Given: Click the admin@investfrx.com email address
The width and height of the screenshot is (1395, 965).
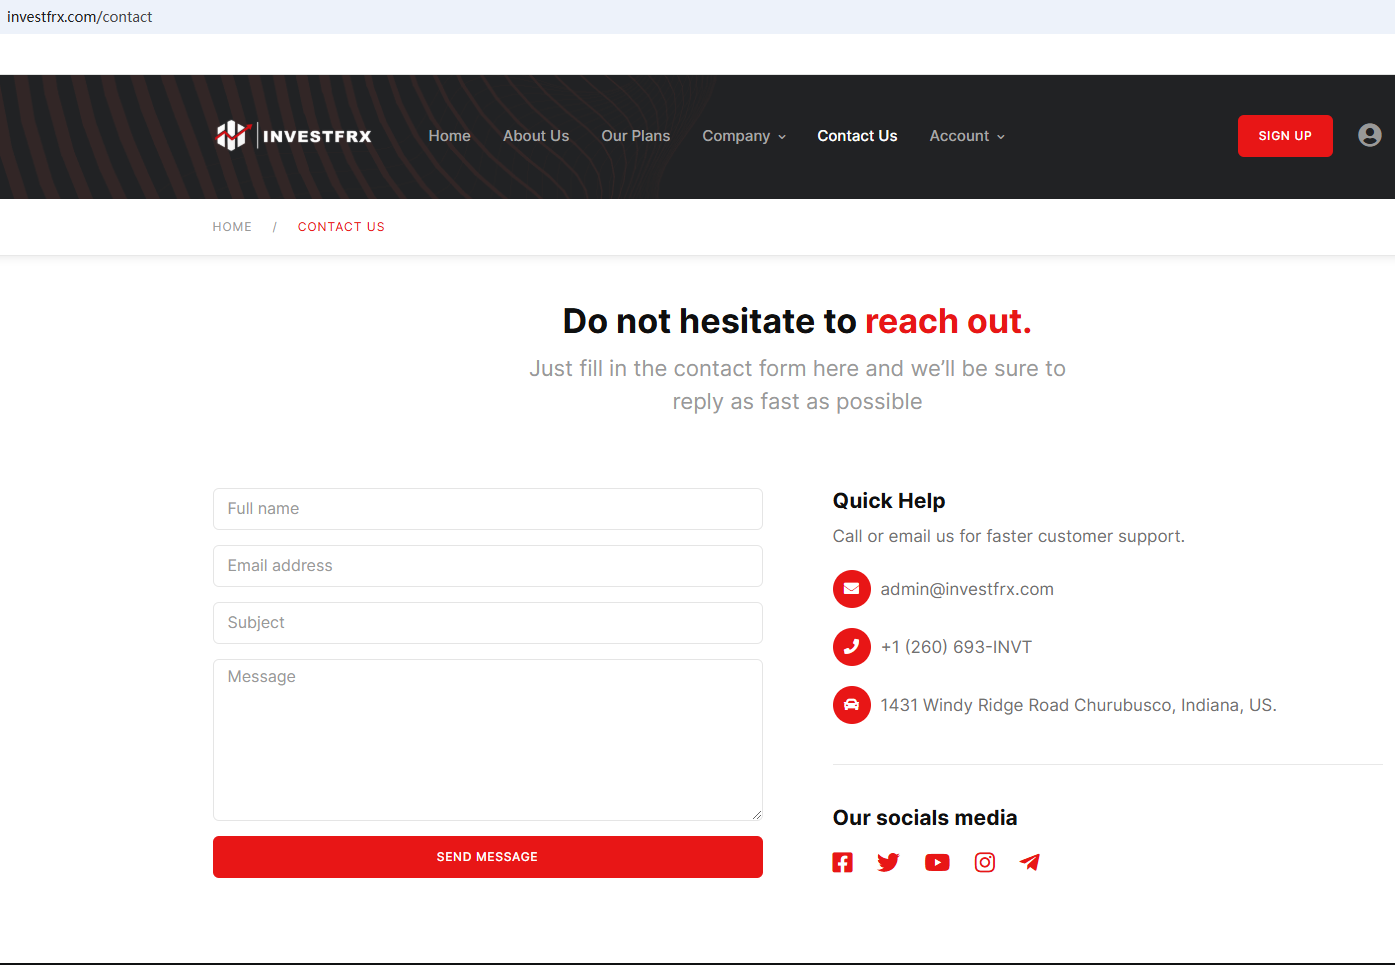Looking at the screenshot, I should 967,589.
